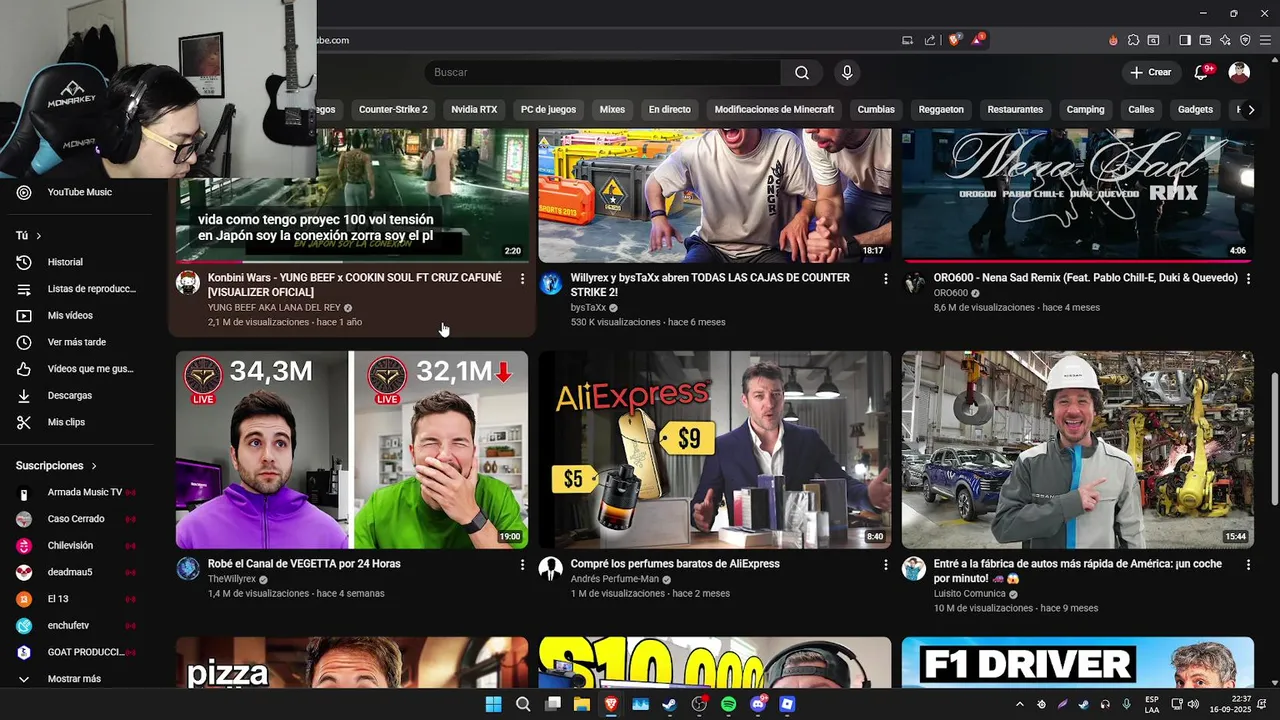This screenshot has width=1280, height=720.
Task: Select the Camping chip
Action: [x=1085, y=109]
